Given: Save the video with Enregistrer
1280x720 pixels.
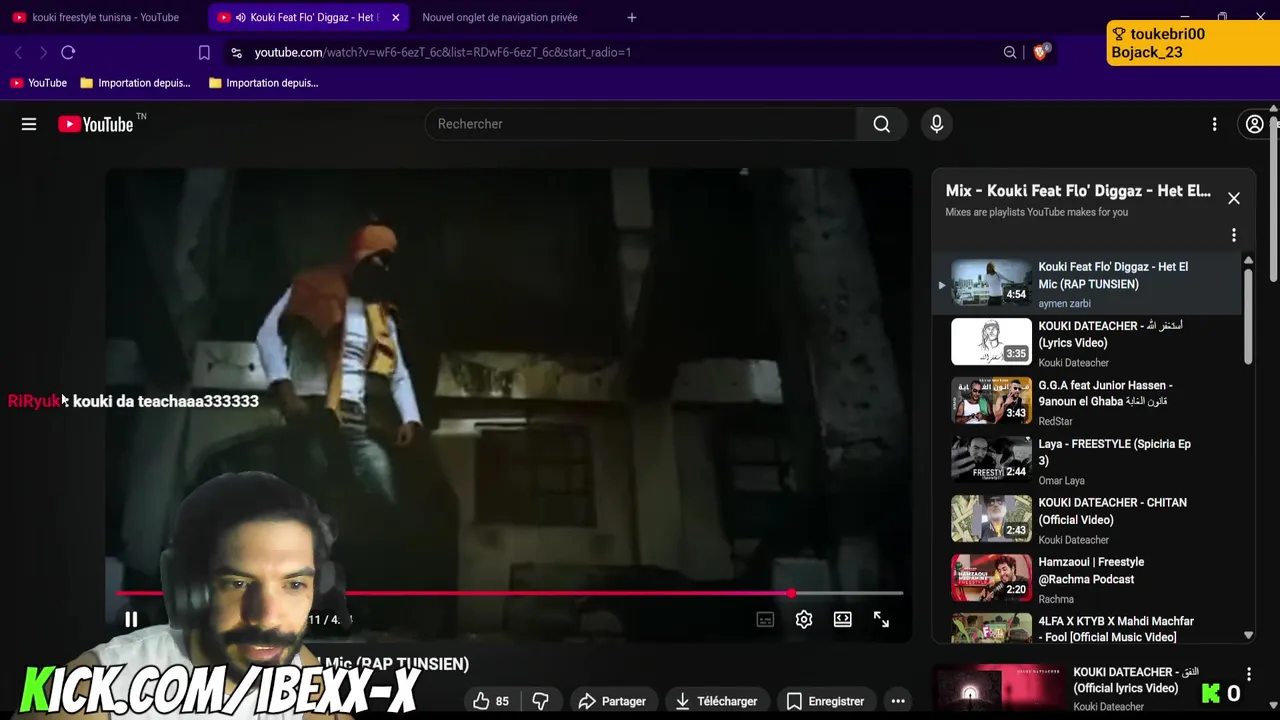Looking at the screenshot, I should coord(825,701).
